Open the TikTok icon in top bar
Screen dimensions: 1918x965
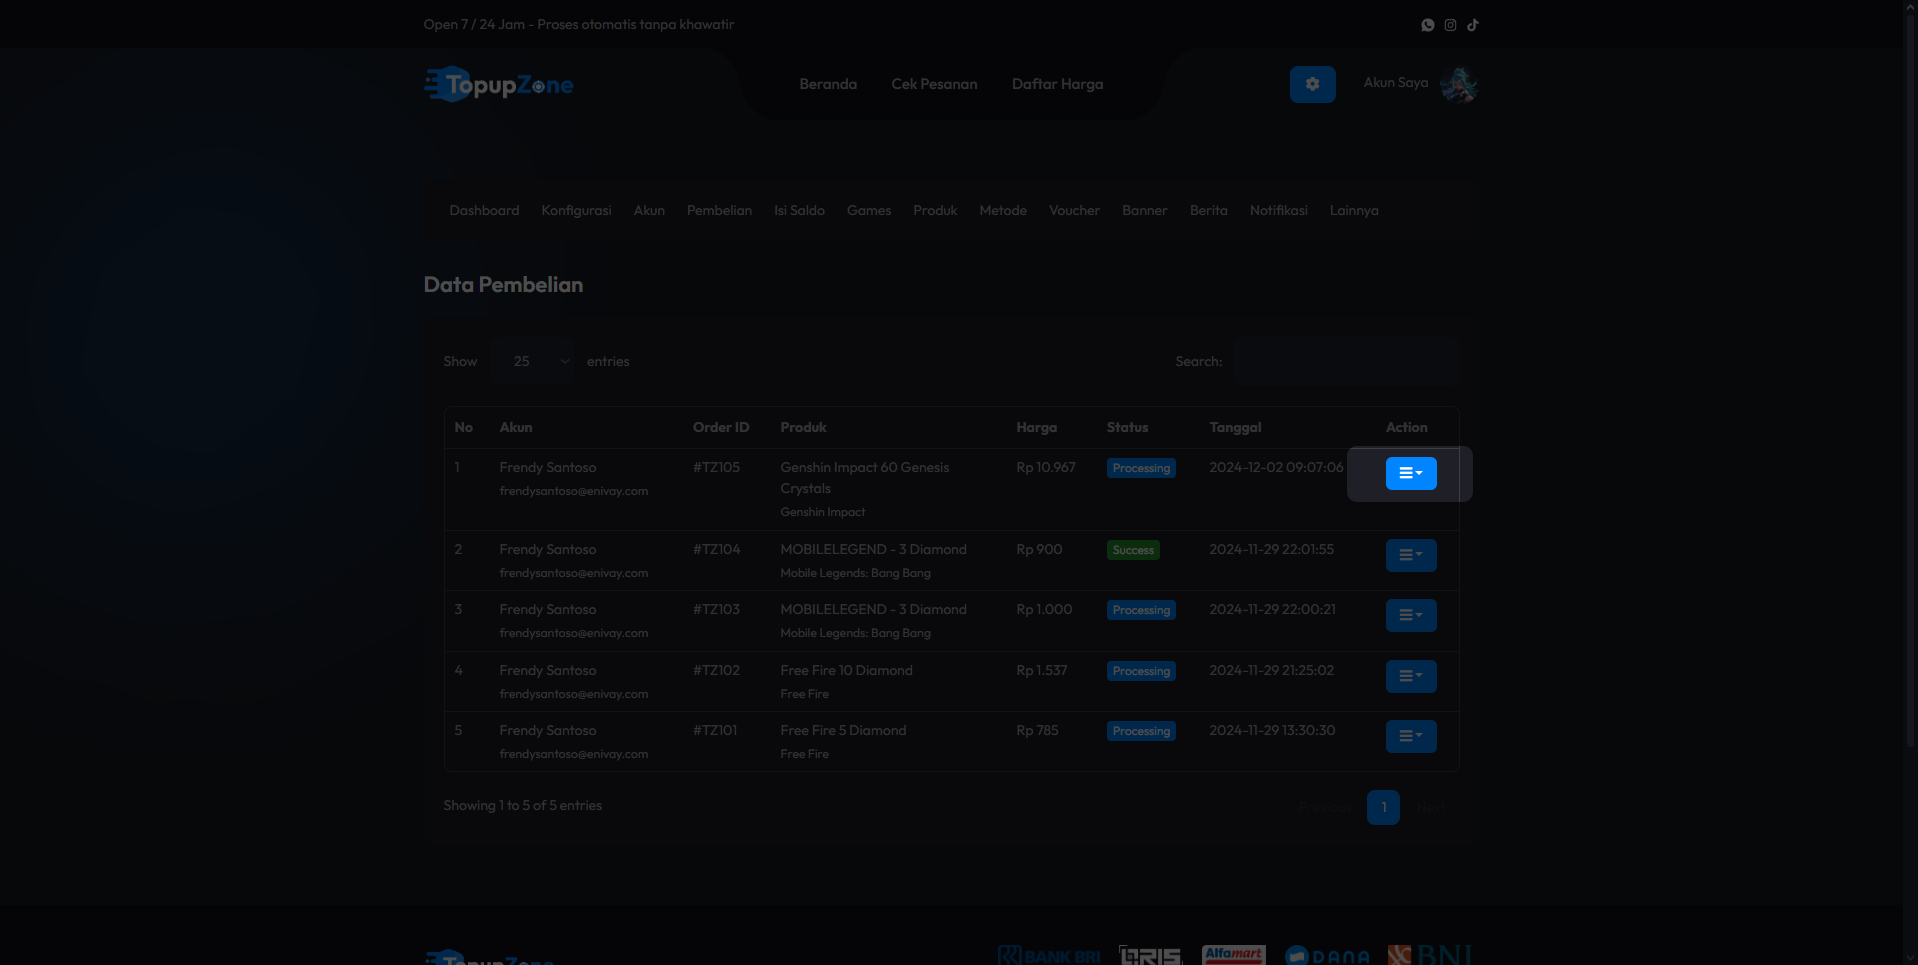[1473, 25]
